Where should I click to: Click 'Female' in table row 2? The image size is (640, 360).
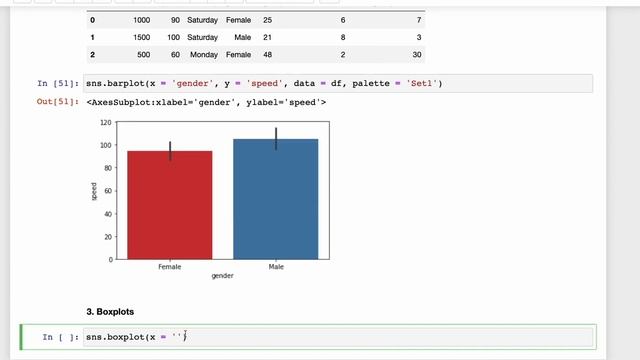(x=238, y=55)
